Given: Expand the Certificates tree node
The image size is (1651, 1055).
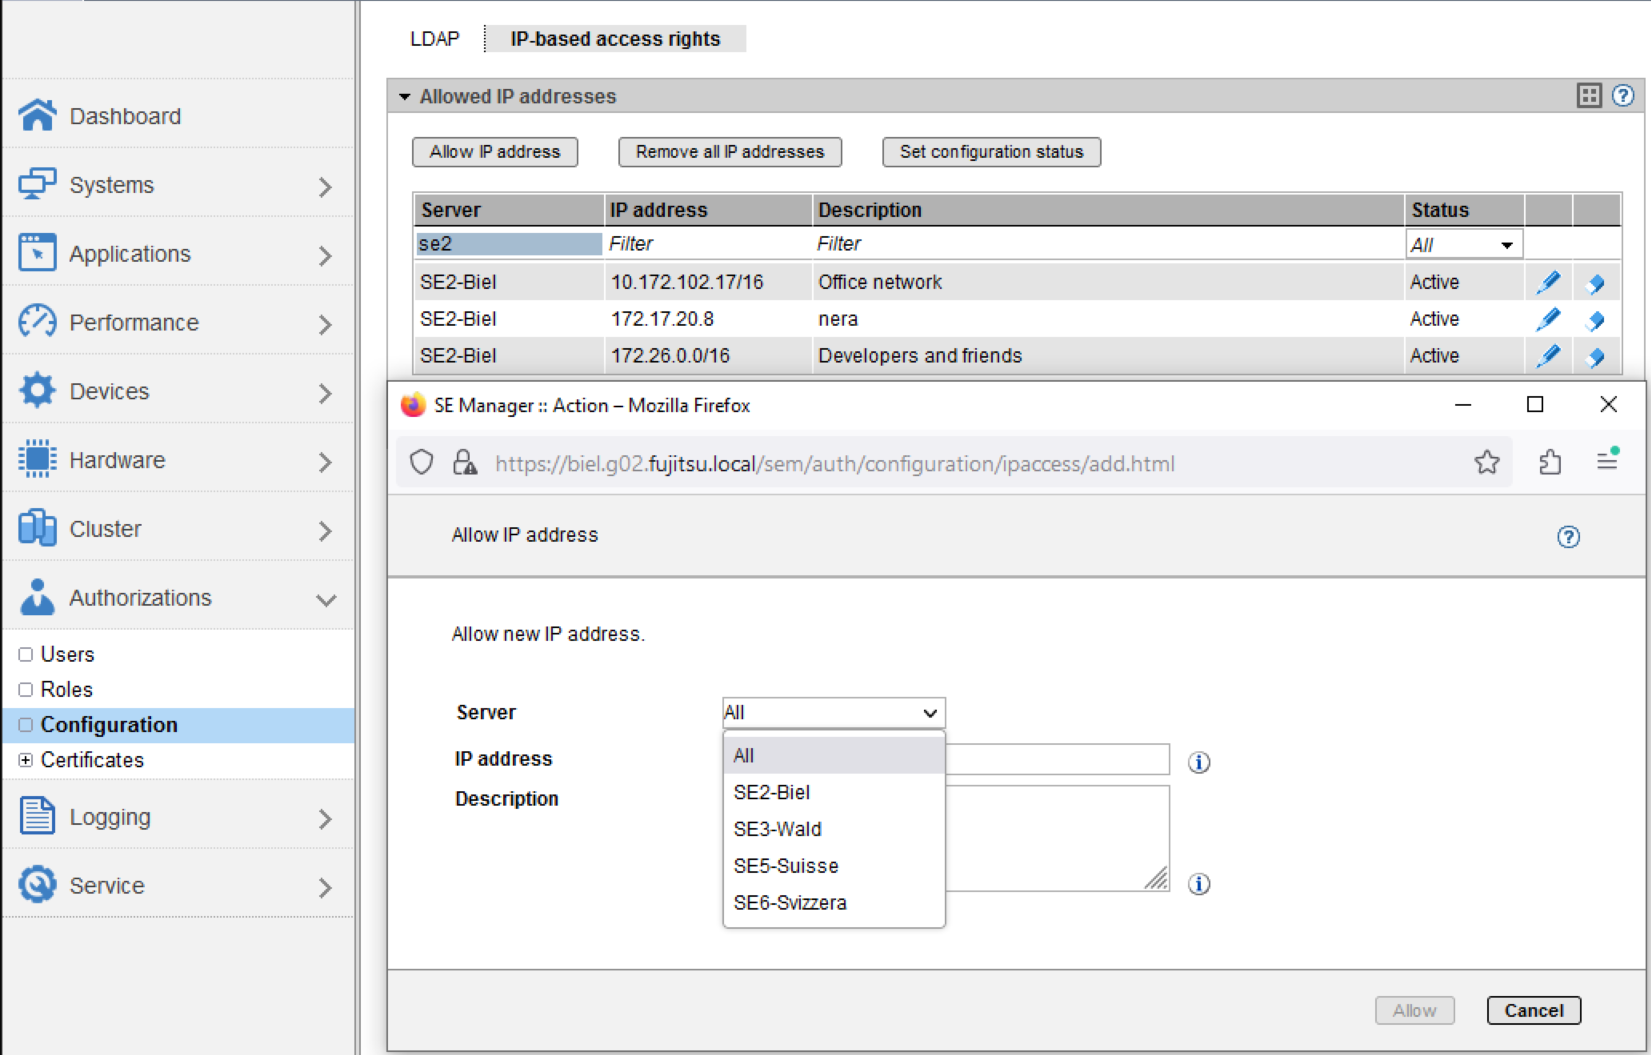Looking at the screenshot, I should pos(26,760).
